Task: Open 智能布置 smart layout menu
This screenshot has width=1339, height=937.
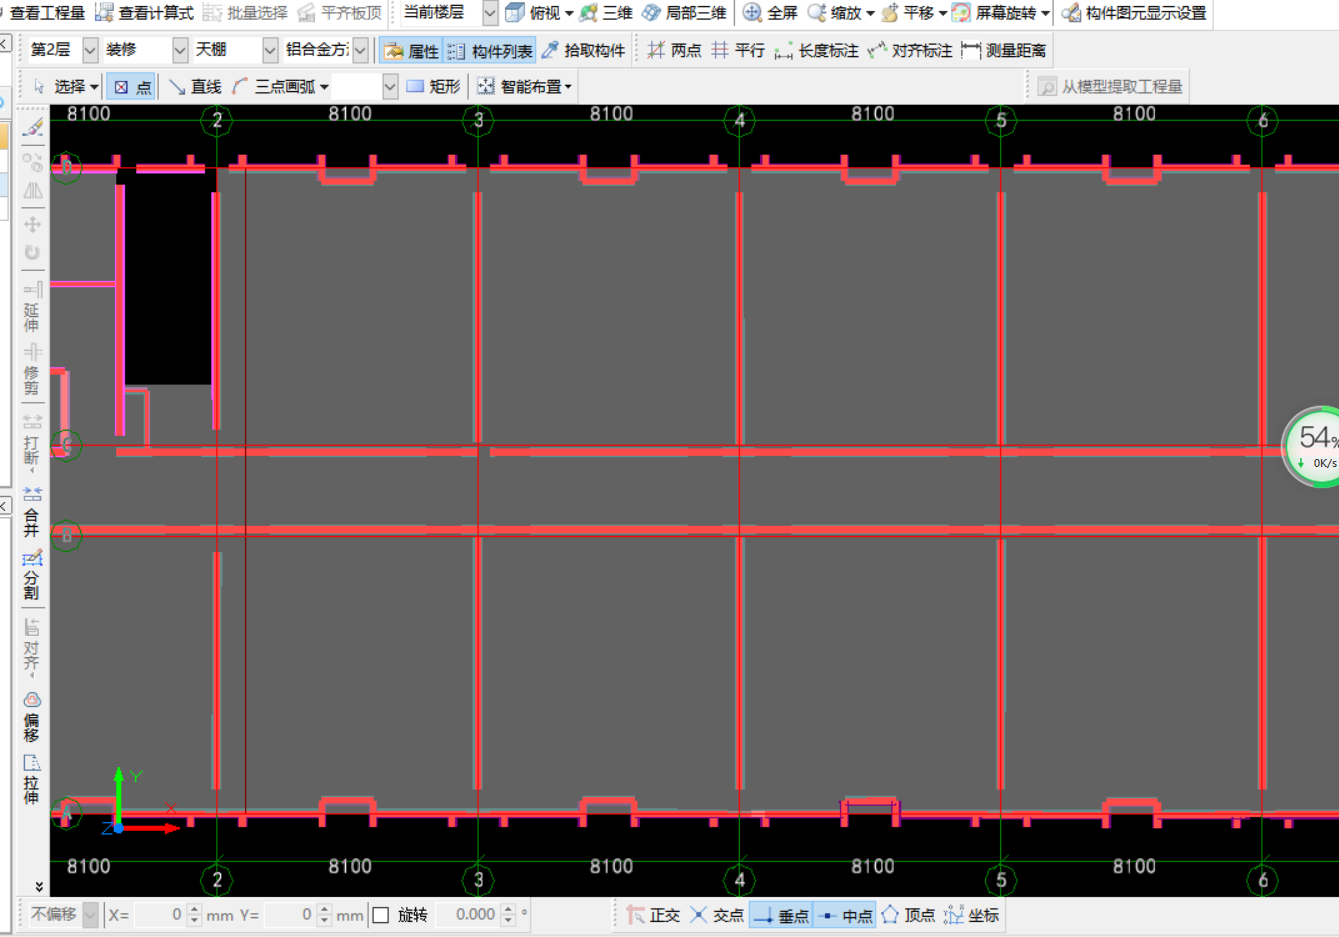Action: 524,87
